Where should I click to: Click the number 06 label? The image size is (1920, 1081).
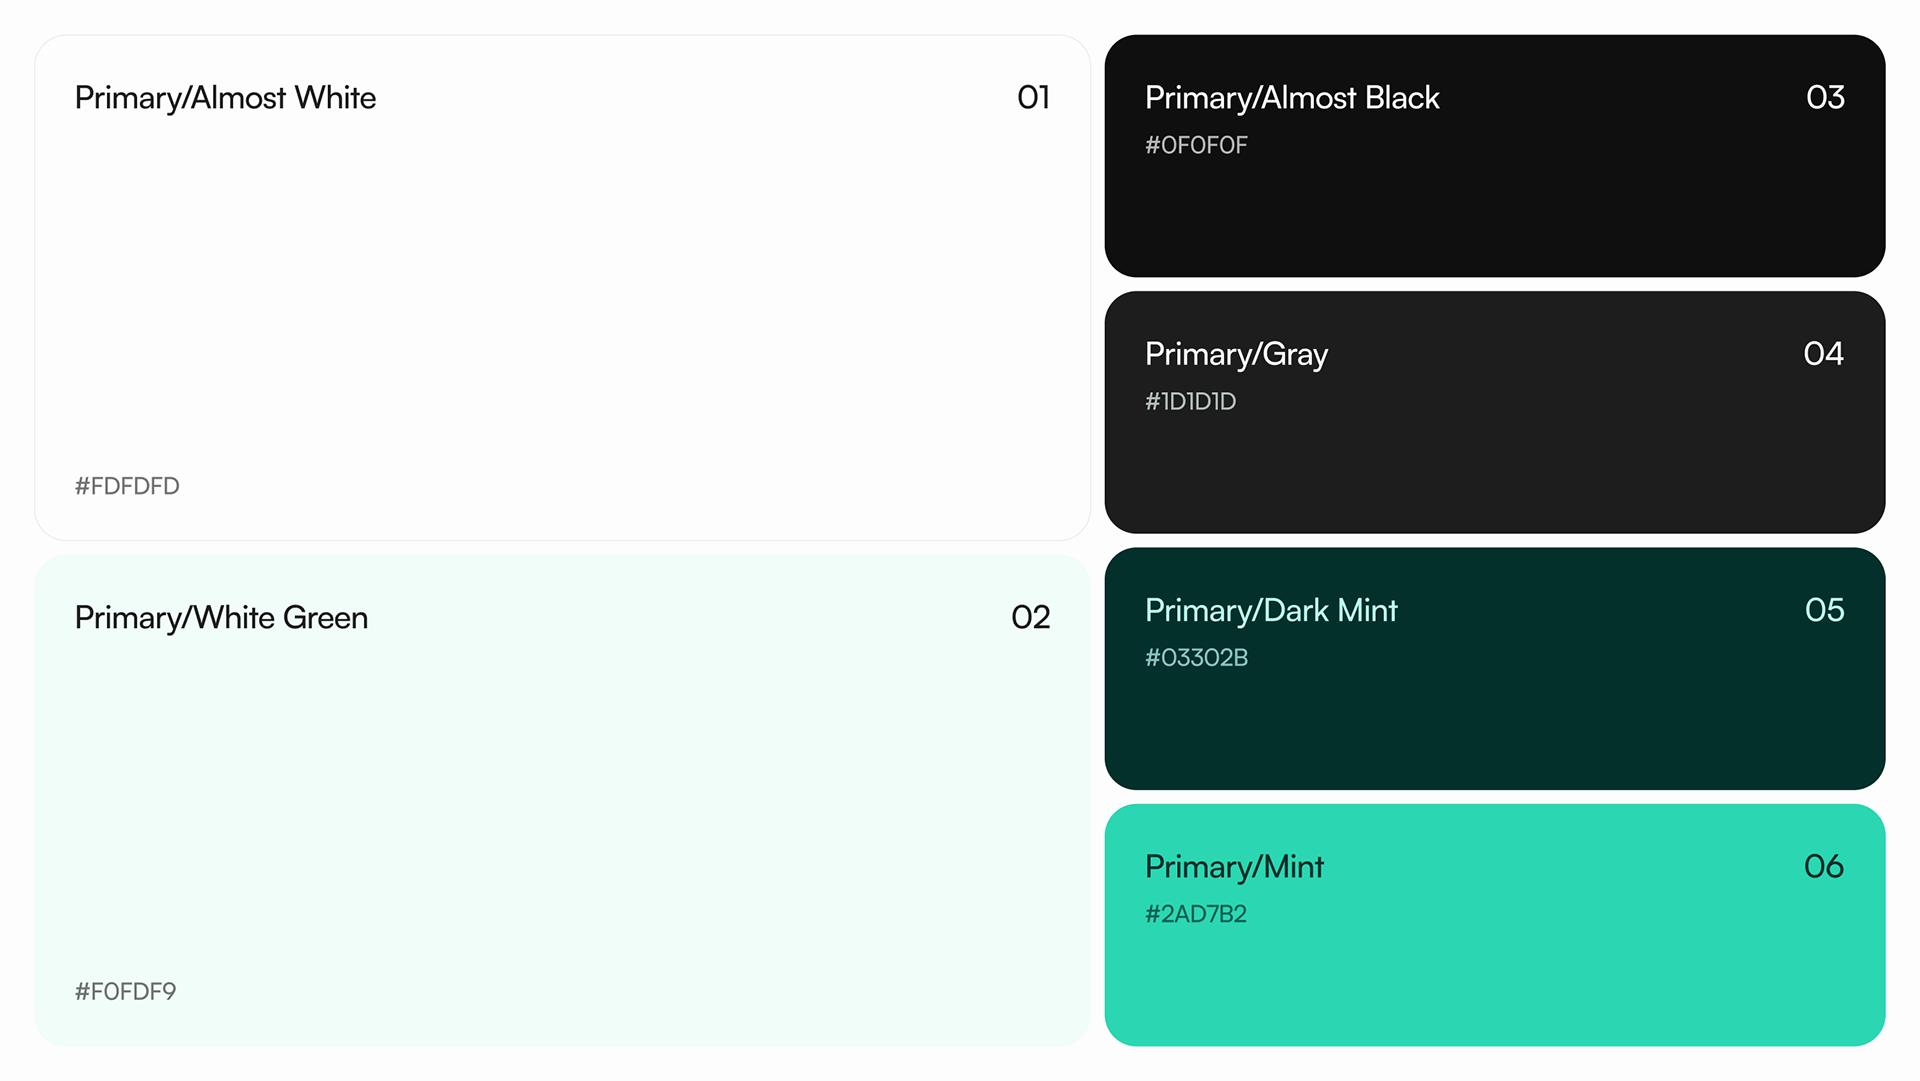[1823, 866]
